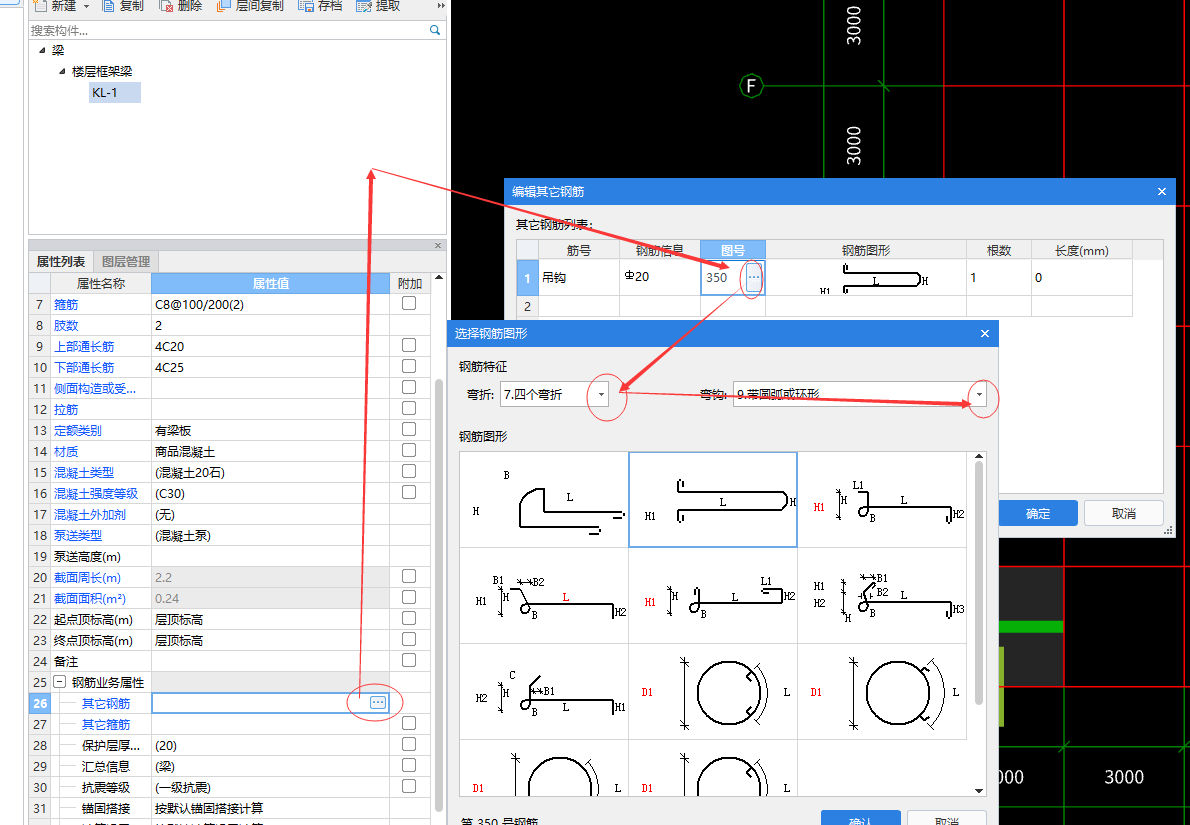Click the 其它箍筋 property link

tap(105, 724)
